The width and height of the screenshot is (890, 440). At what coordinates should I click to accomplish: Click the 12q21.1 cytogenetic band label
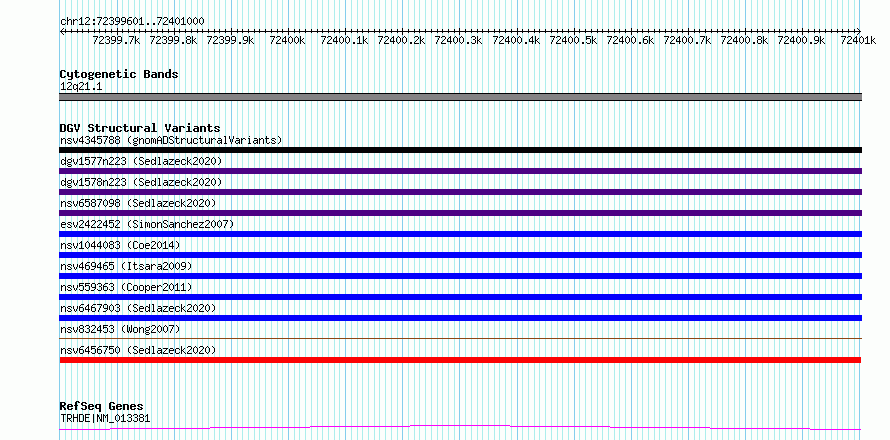(81, 87)
